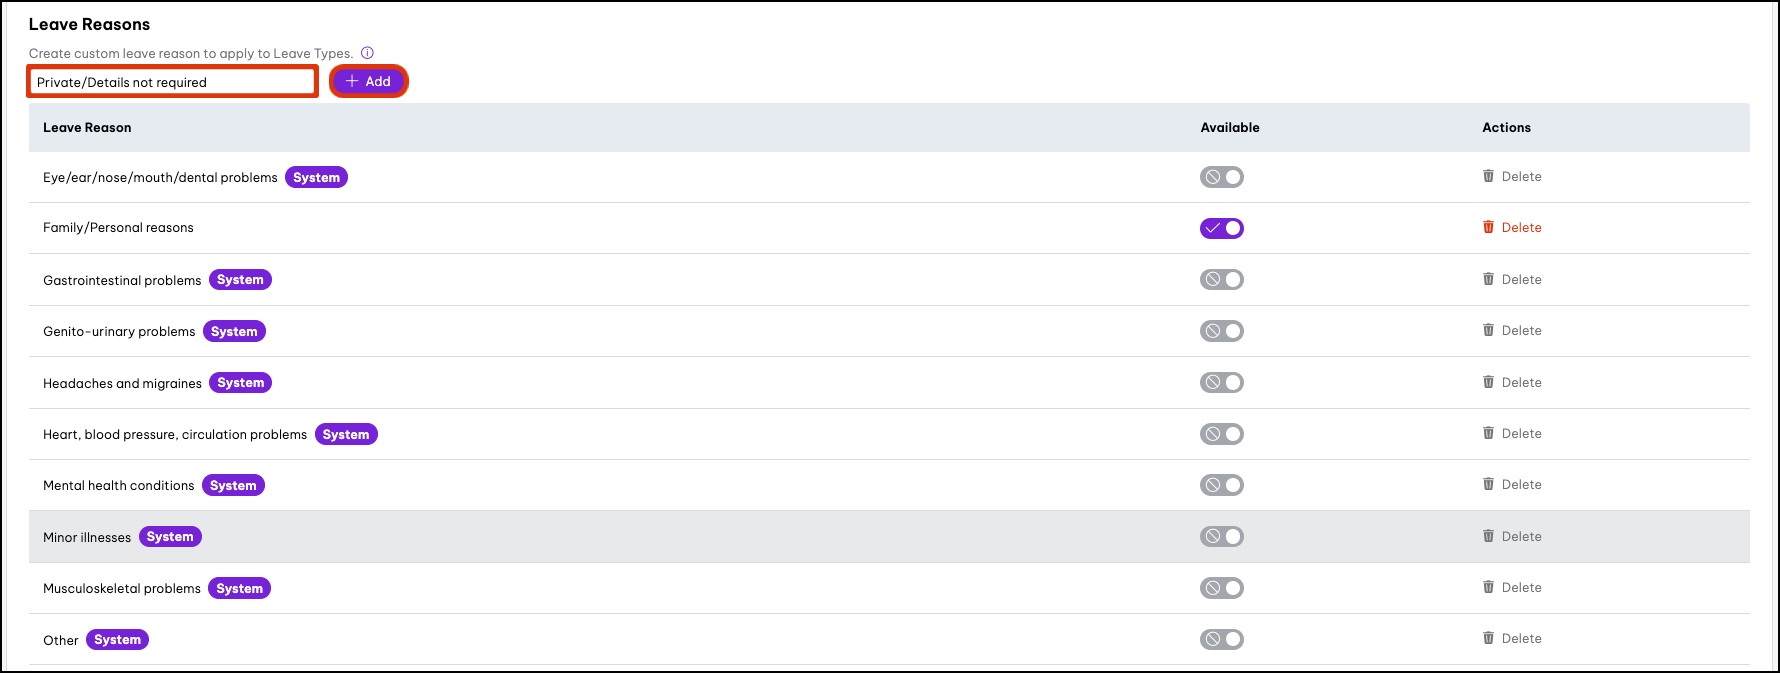This screenshot has width=1780, height=673.
Task: Click the info icon beside Leave Types description
Action: click(367, 53)
